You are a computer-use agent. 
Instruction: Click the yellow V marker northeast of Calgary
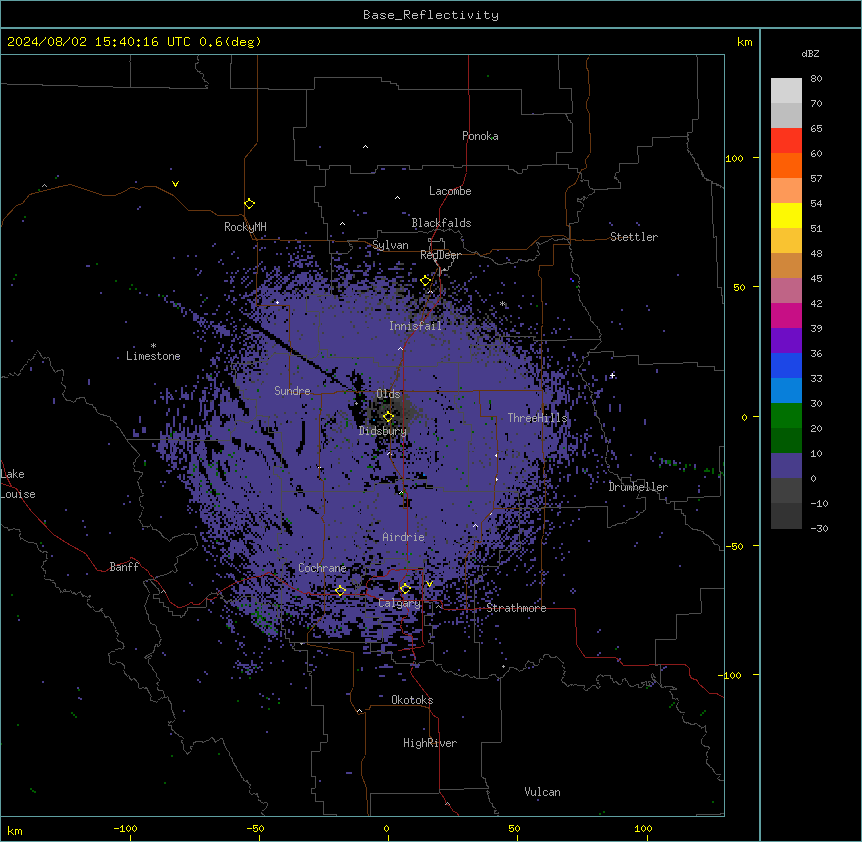pyautogui.click(x=429, y=584)
